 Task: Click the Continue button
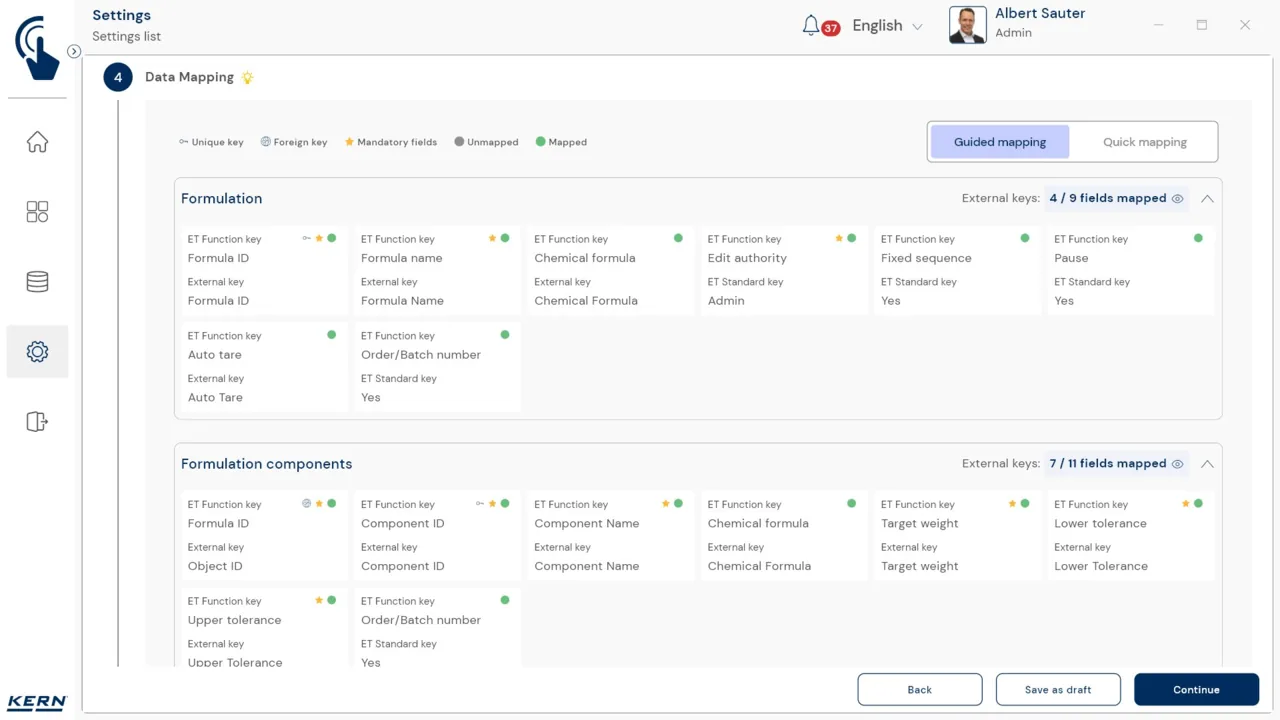coord(1196,690)
